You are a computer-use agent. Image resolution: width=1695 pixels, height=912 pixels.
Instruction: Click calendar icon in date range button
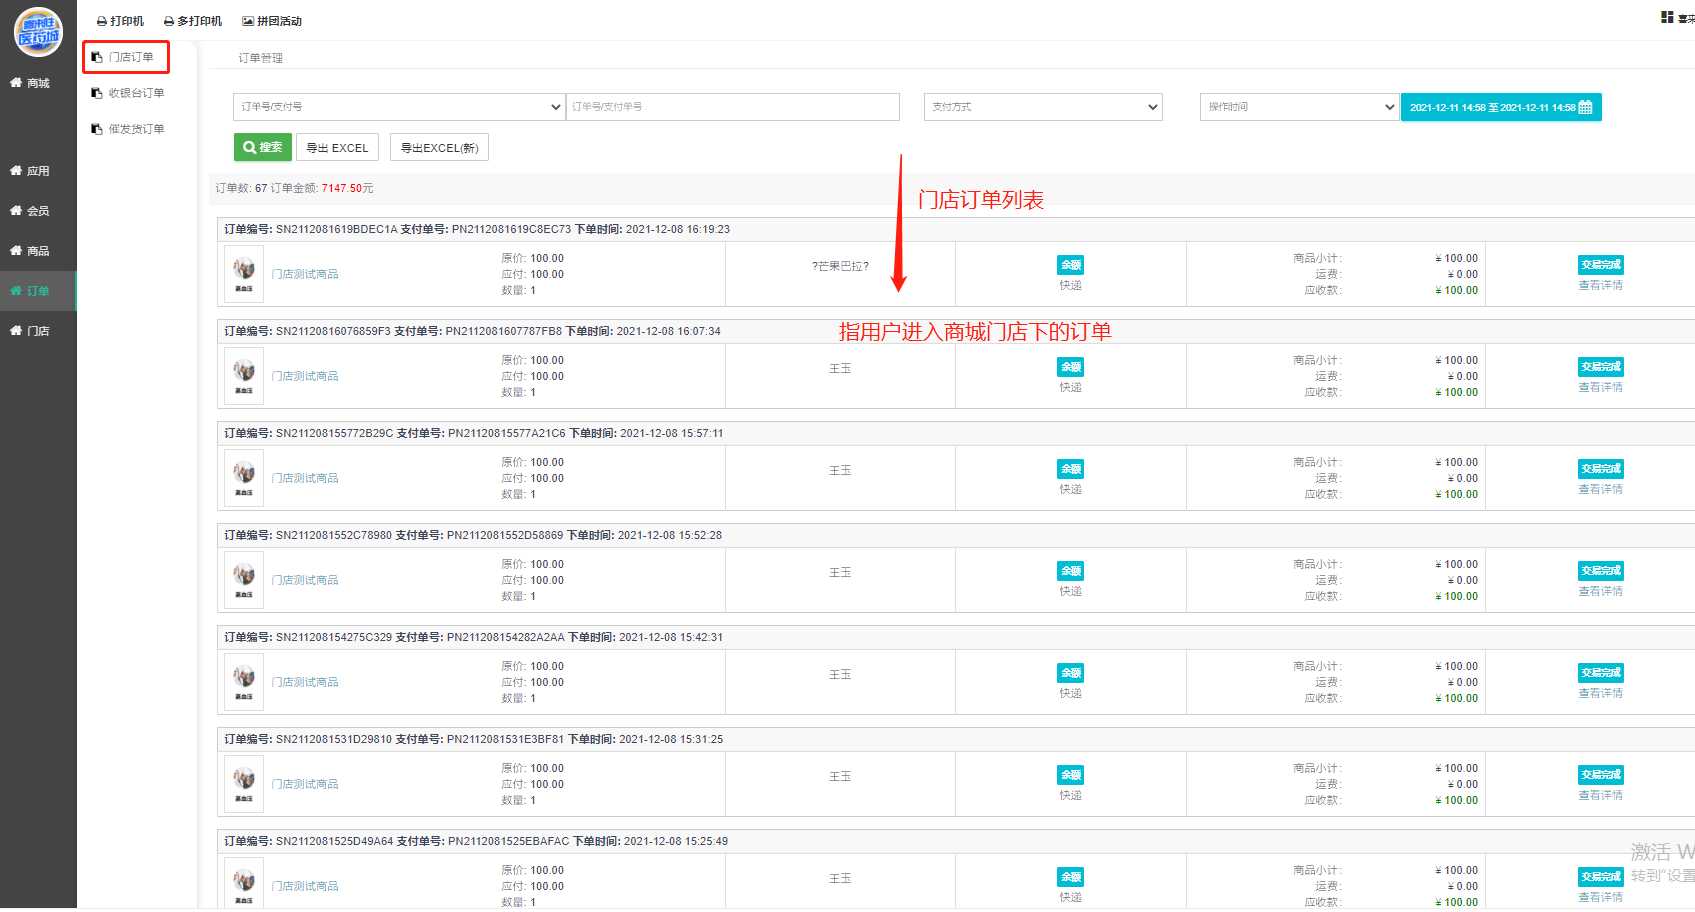coord(1585,107)
